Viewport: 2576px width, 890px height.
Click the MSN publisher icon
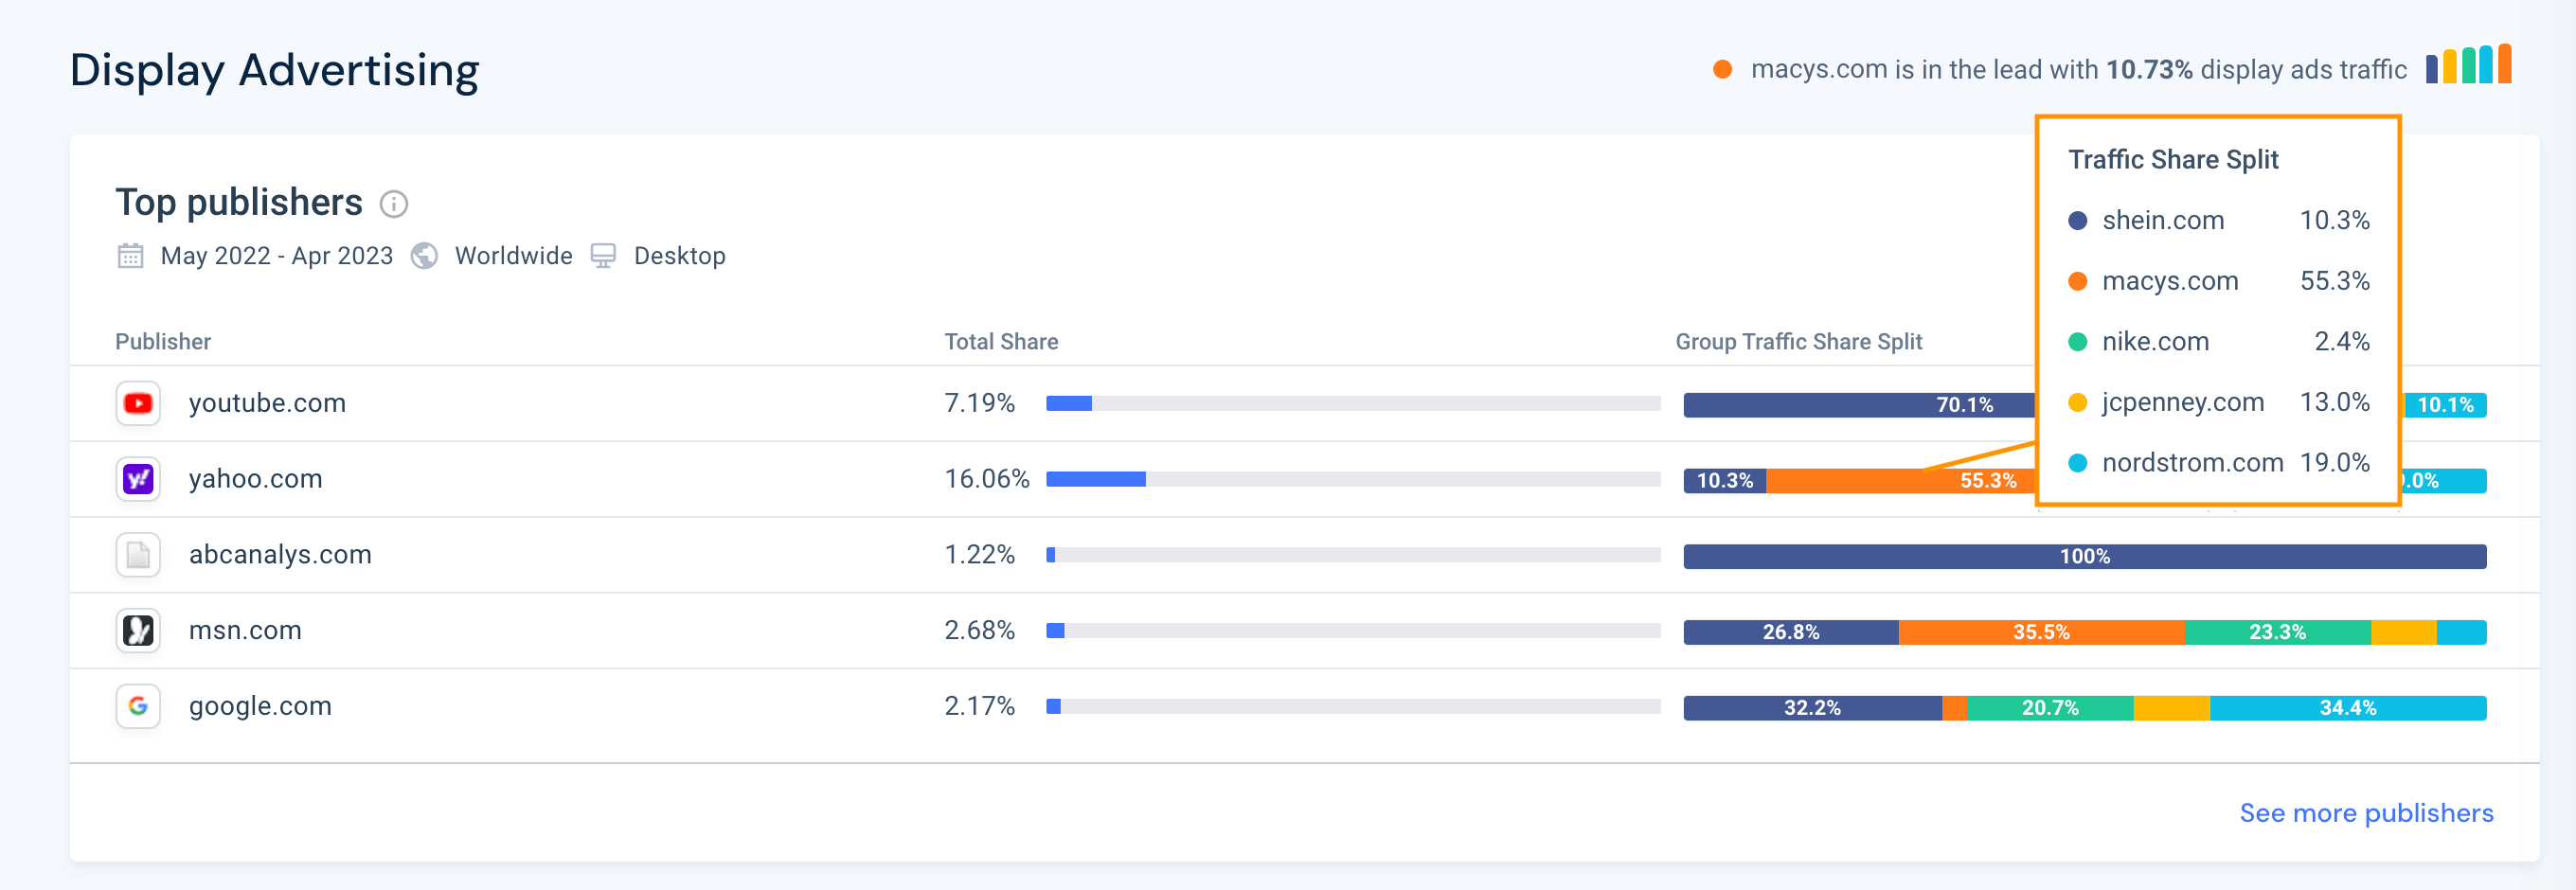click(x=137, y=630)
